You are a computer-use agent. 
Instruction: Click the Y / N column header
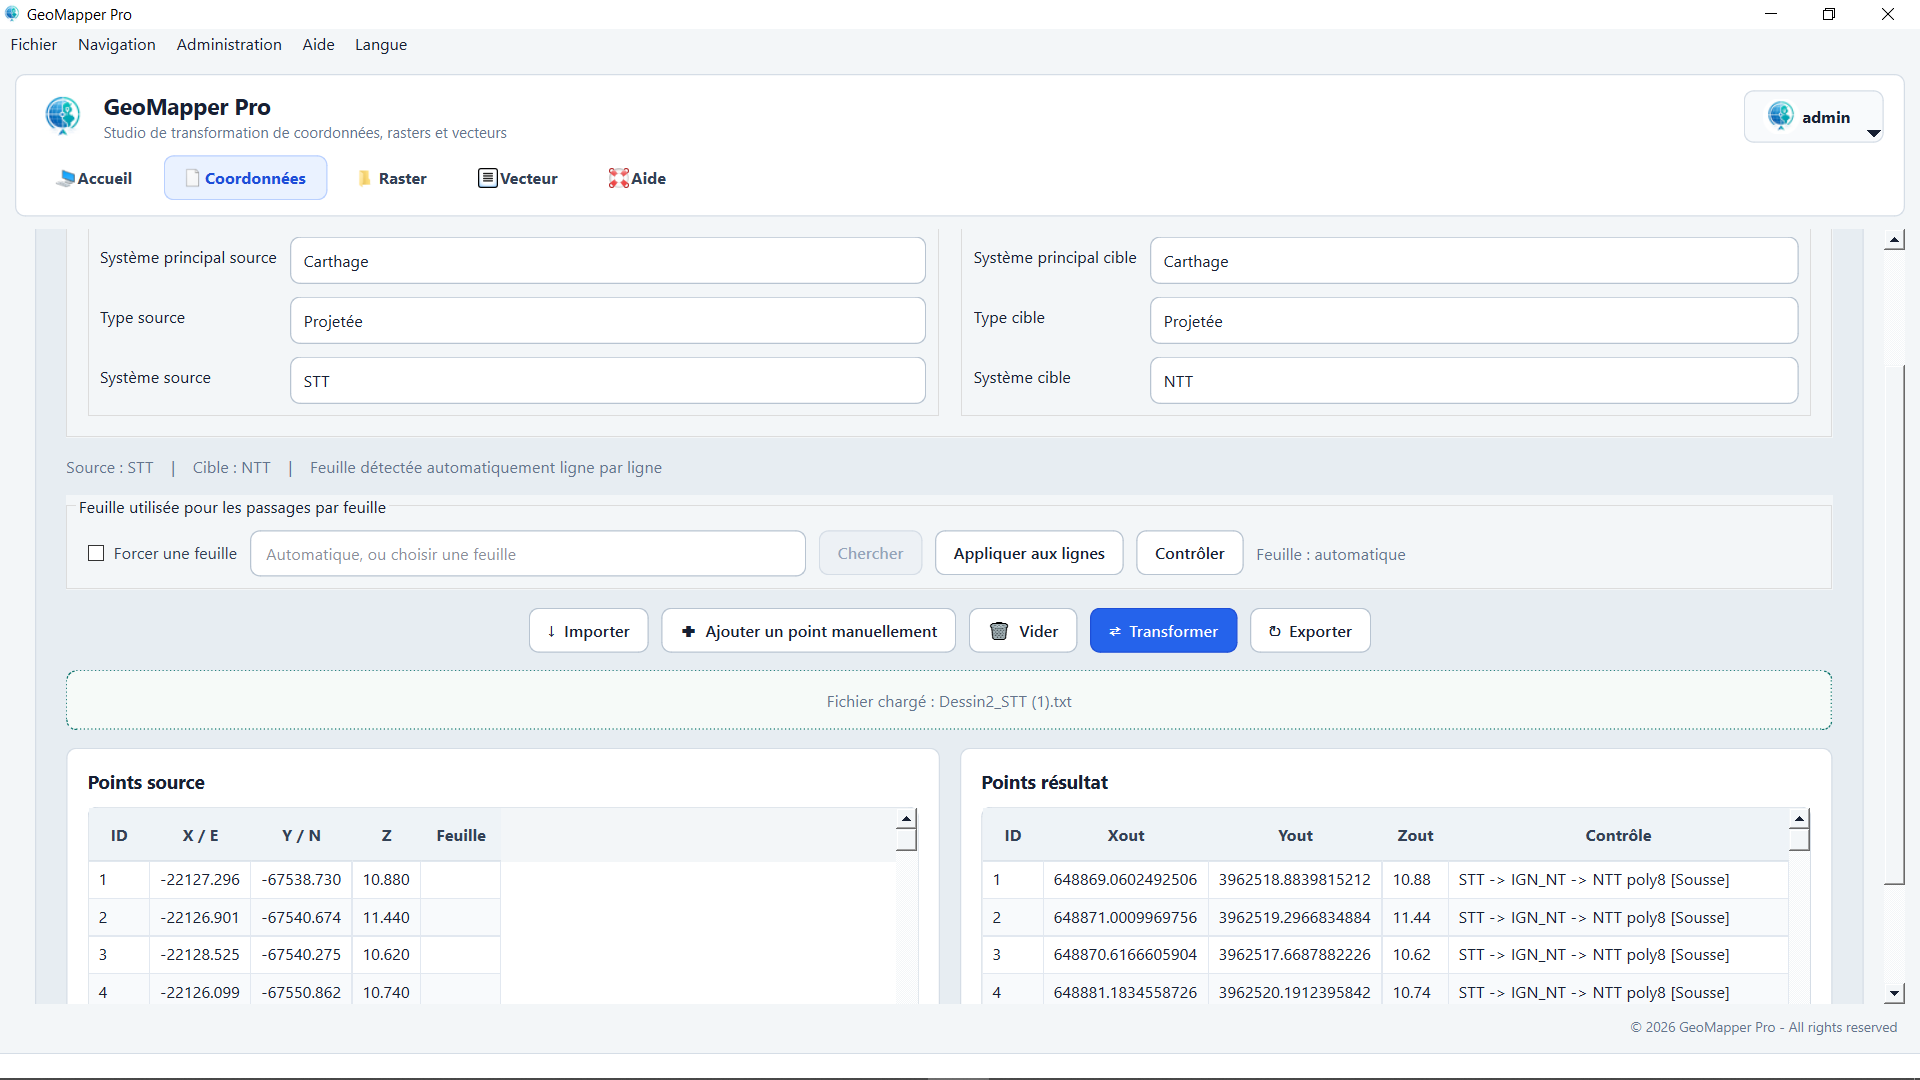pos(301,835)
